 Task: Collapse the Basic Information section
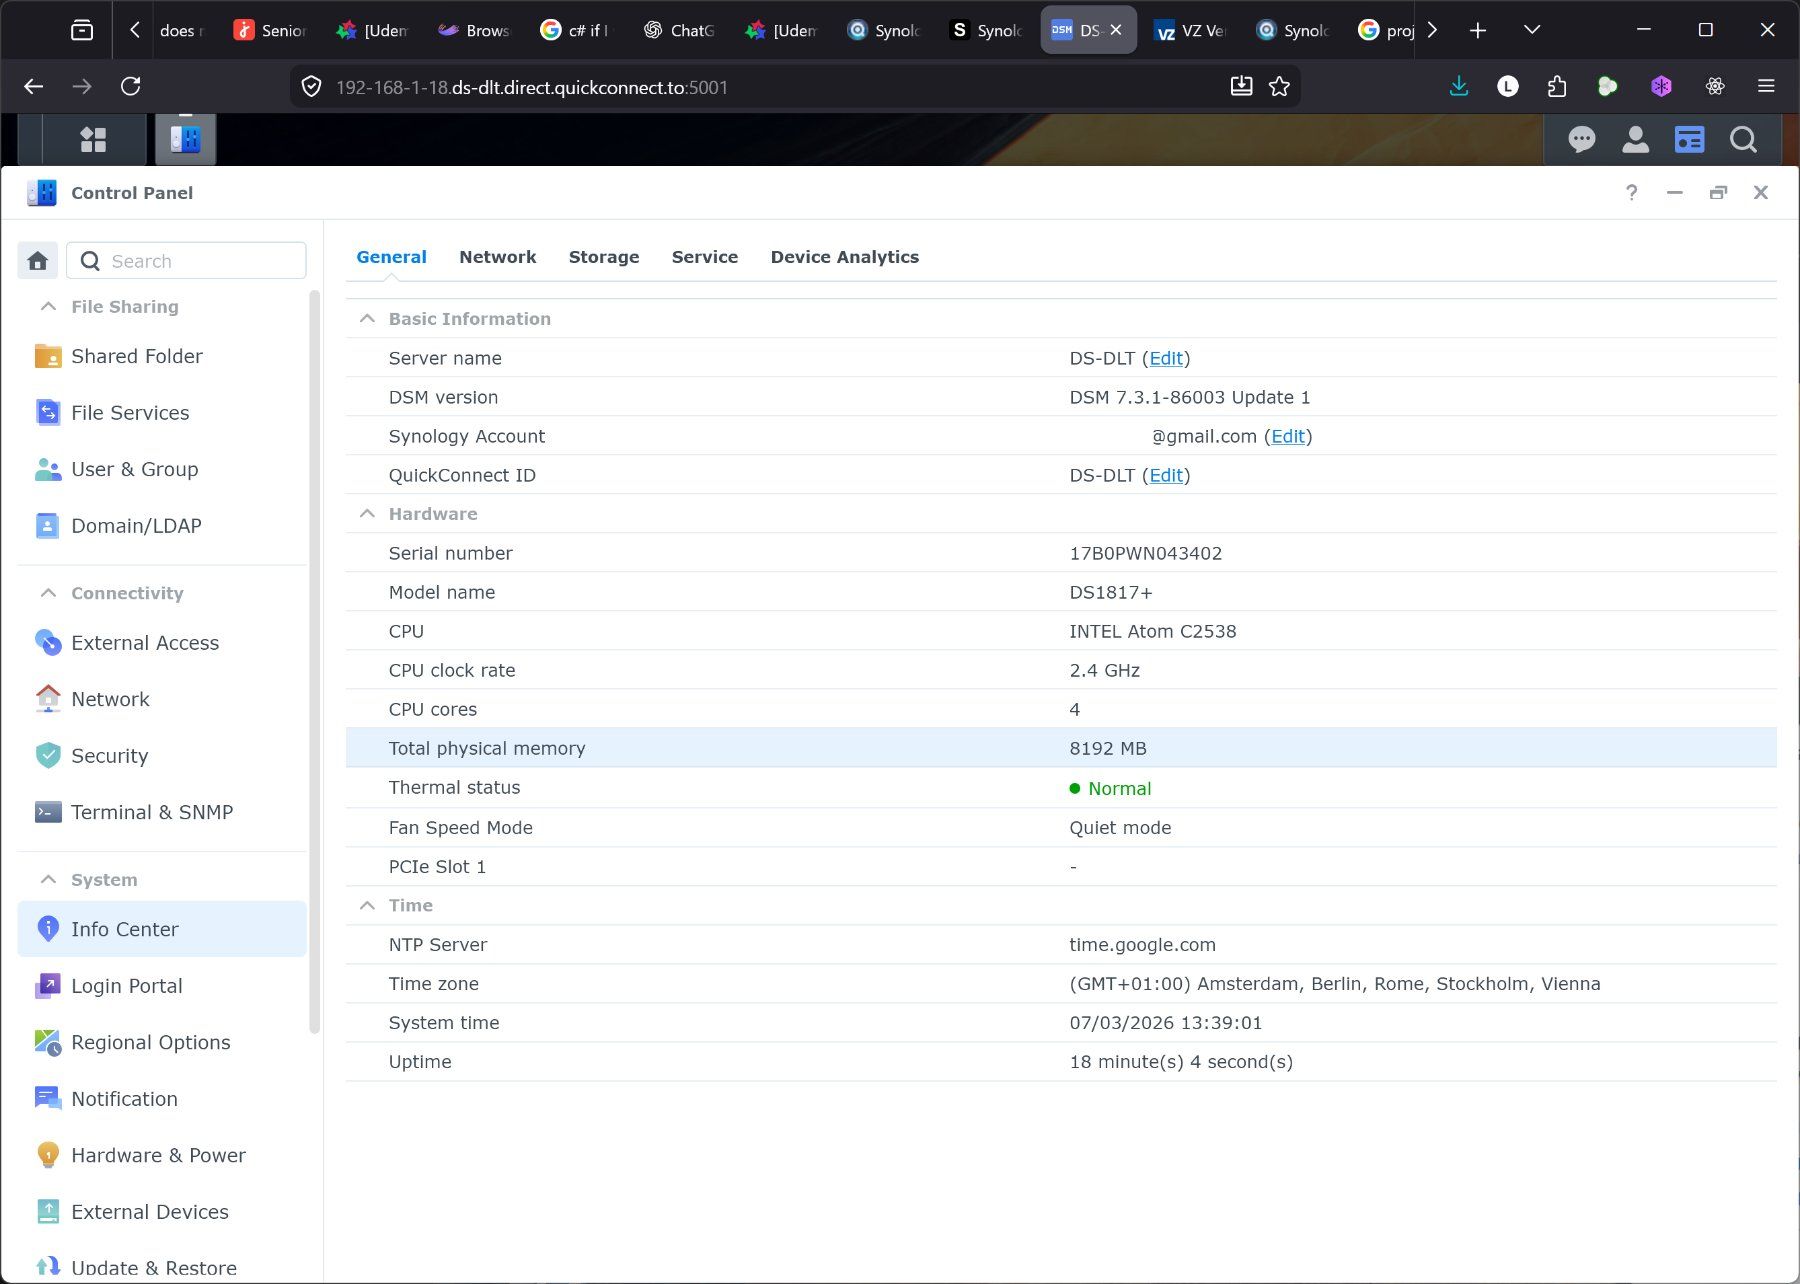tap(367, 319)
